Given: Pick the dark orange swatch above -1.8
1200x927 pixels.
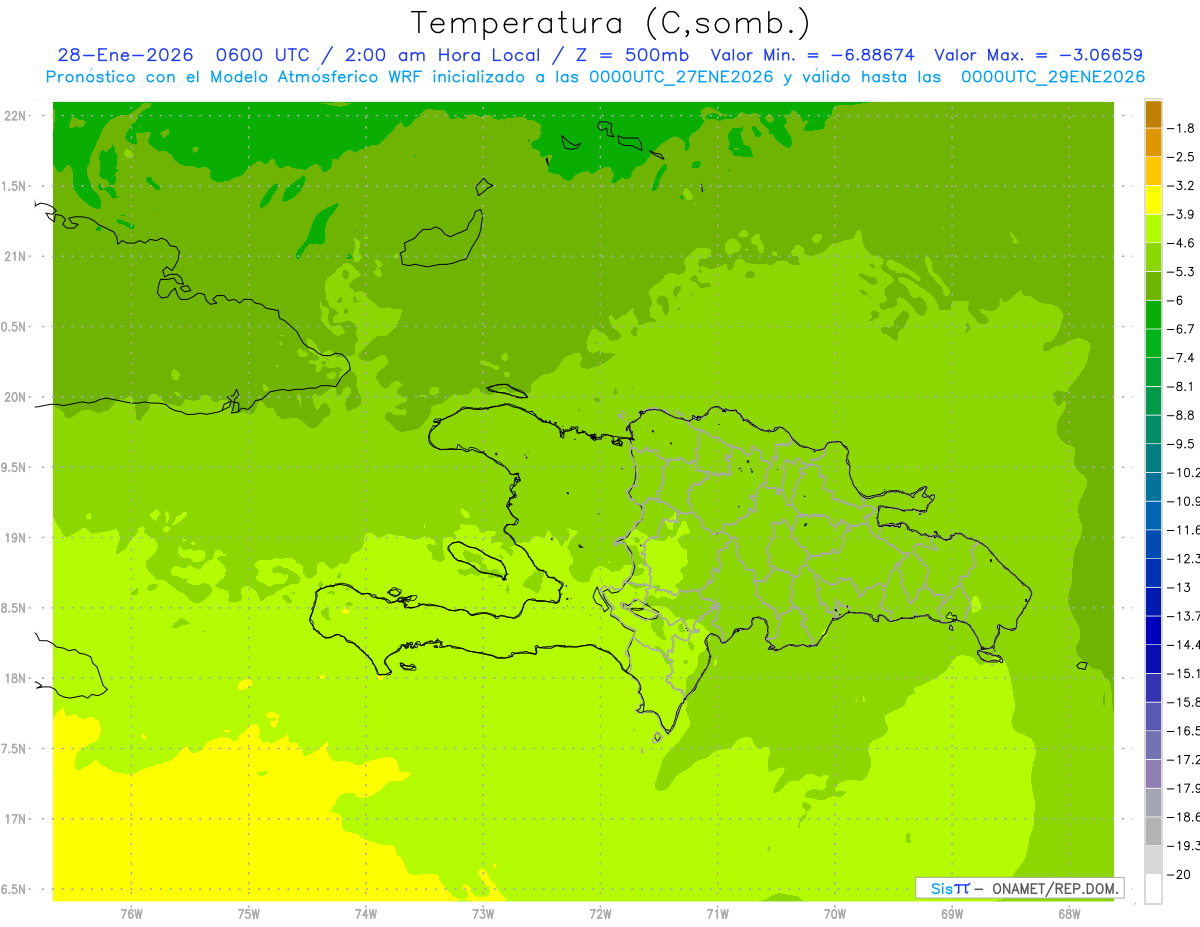Looking at the screenshot, I should (x=1153, y=113).
